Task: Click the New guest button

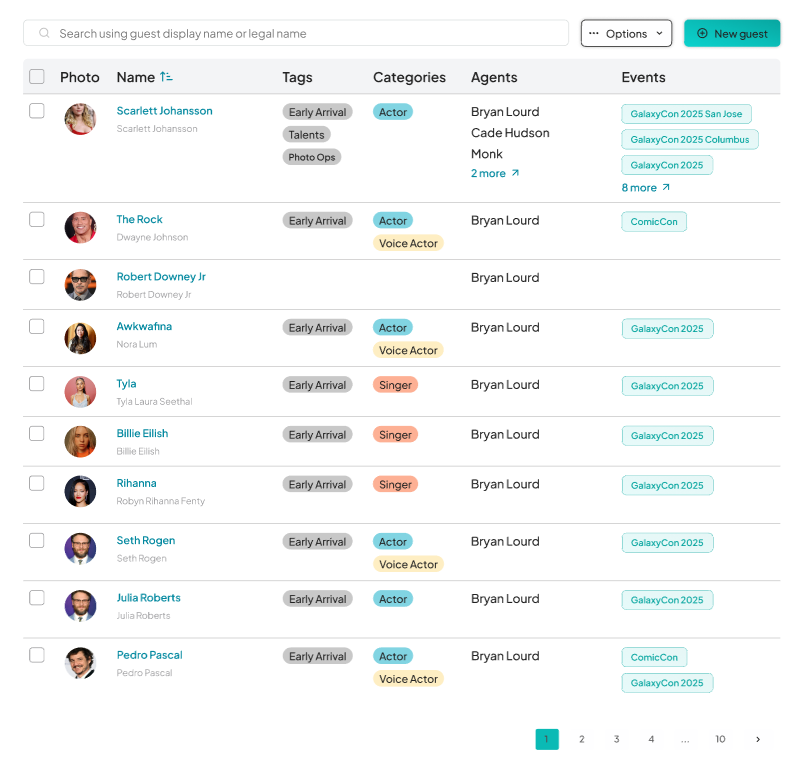Action: point(732,33)
